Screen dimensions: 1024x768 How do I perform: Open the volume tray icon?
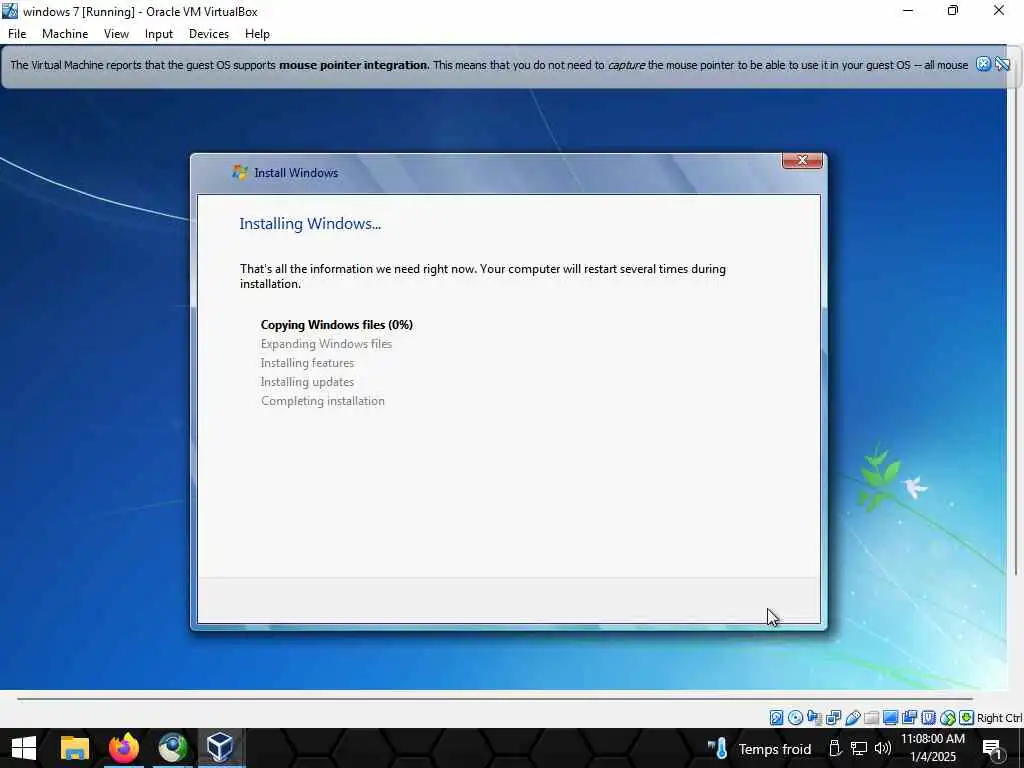coord(882,748)
